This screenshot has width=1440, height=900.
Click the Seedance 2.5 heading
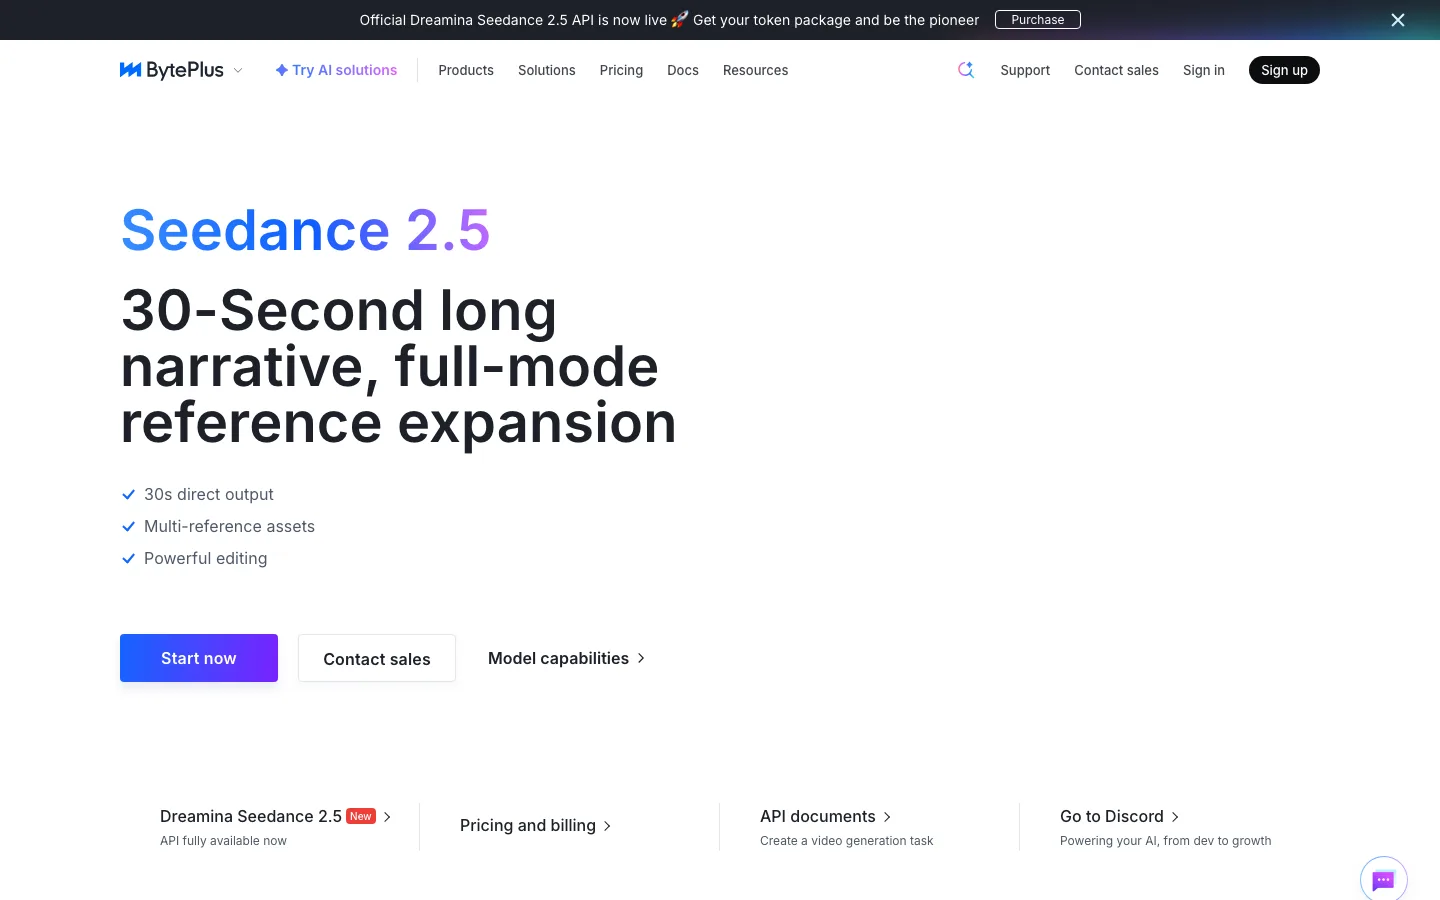click(x=306, y=230)
